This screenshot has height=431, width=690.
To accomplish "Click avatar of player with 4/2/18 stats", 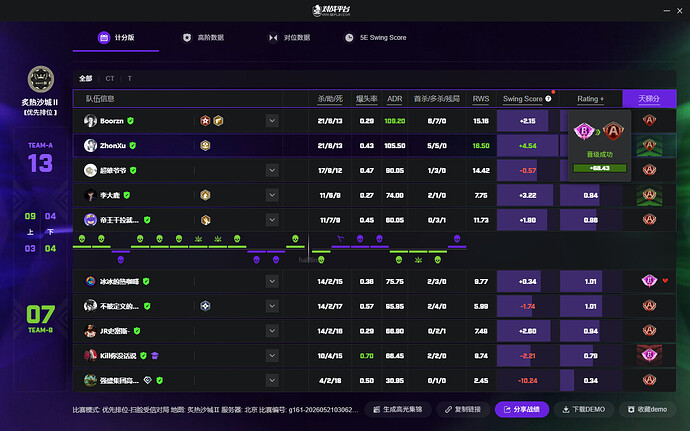I will (x=90, y=380).
